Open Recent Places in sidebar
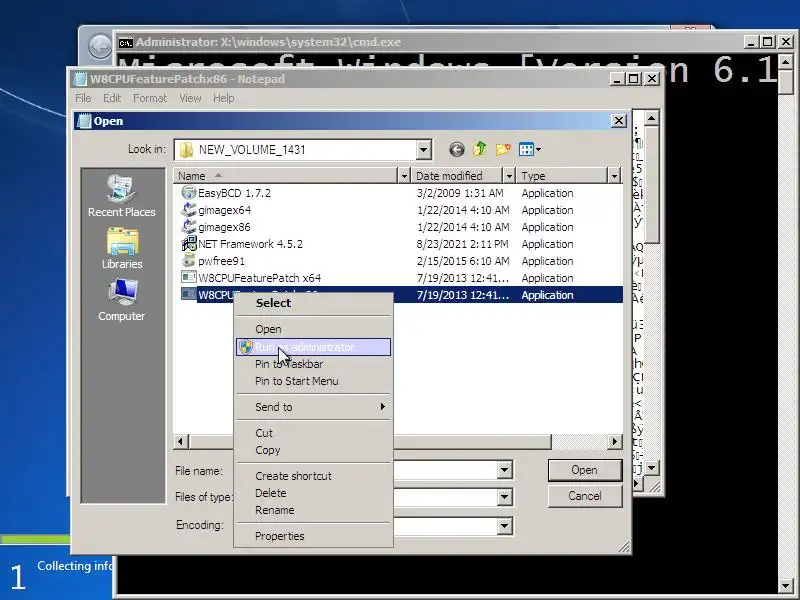The height and width of the screenshot is (600, 800). click(x=121, y=196)
